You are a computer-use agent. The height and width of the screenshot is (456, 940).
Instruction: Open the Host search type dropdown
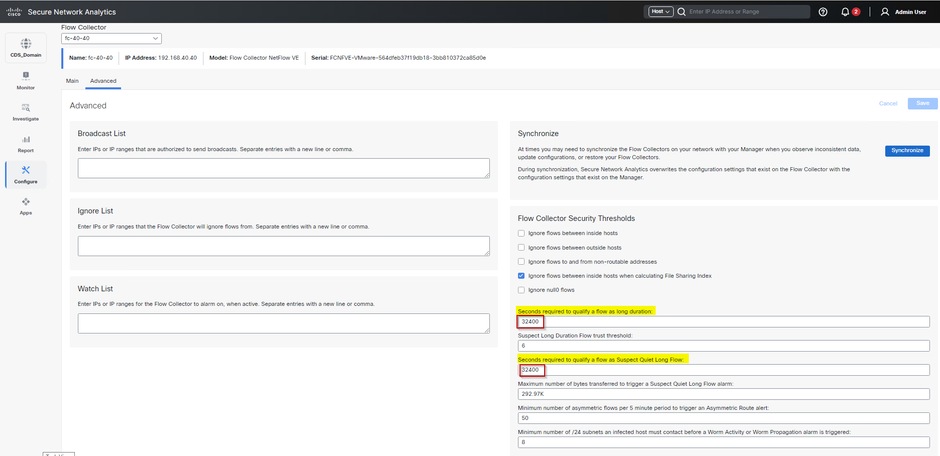[x=661, y=12]
